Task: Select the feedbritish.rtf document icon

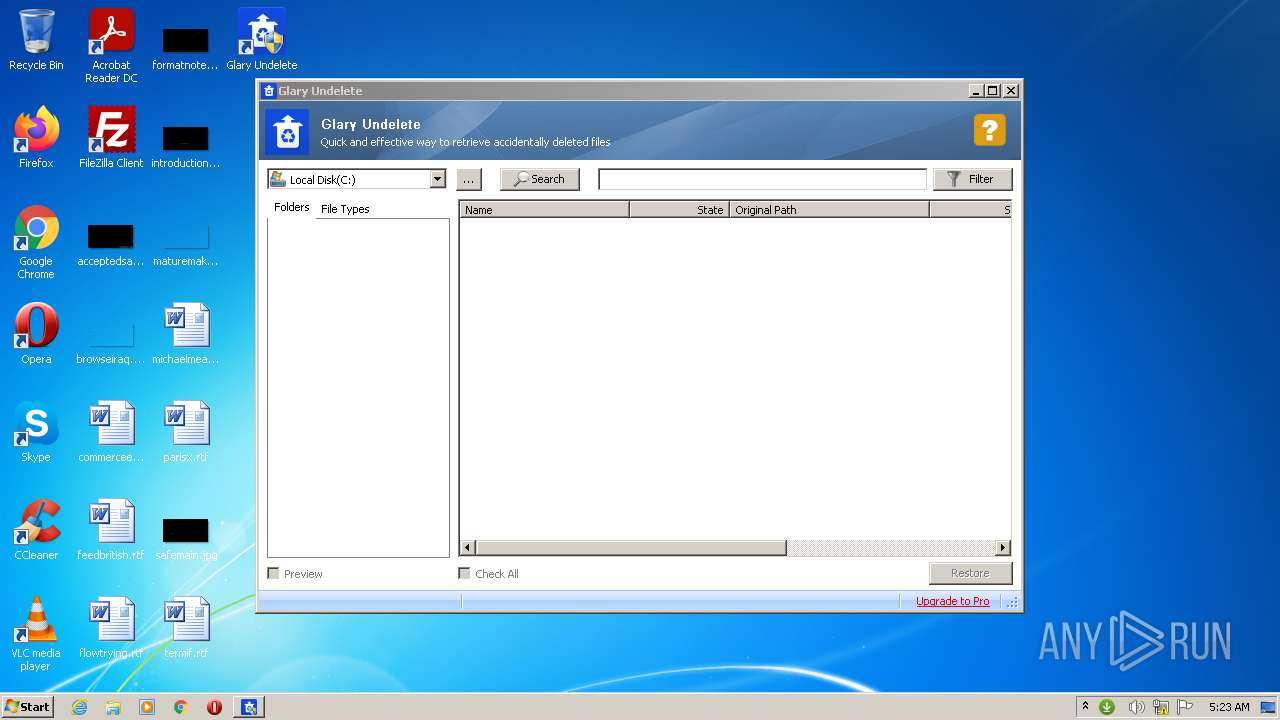Action: (x=111, y=530)
